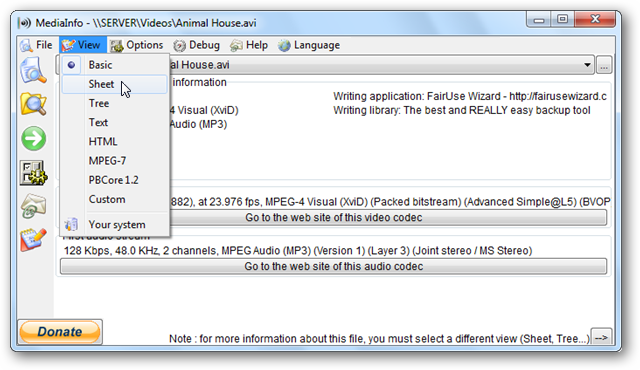Close the View menu from menu bar
Viewport: 640px width, 370px height.
point(83,45)
